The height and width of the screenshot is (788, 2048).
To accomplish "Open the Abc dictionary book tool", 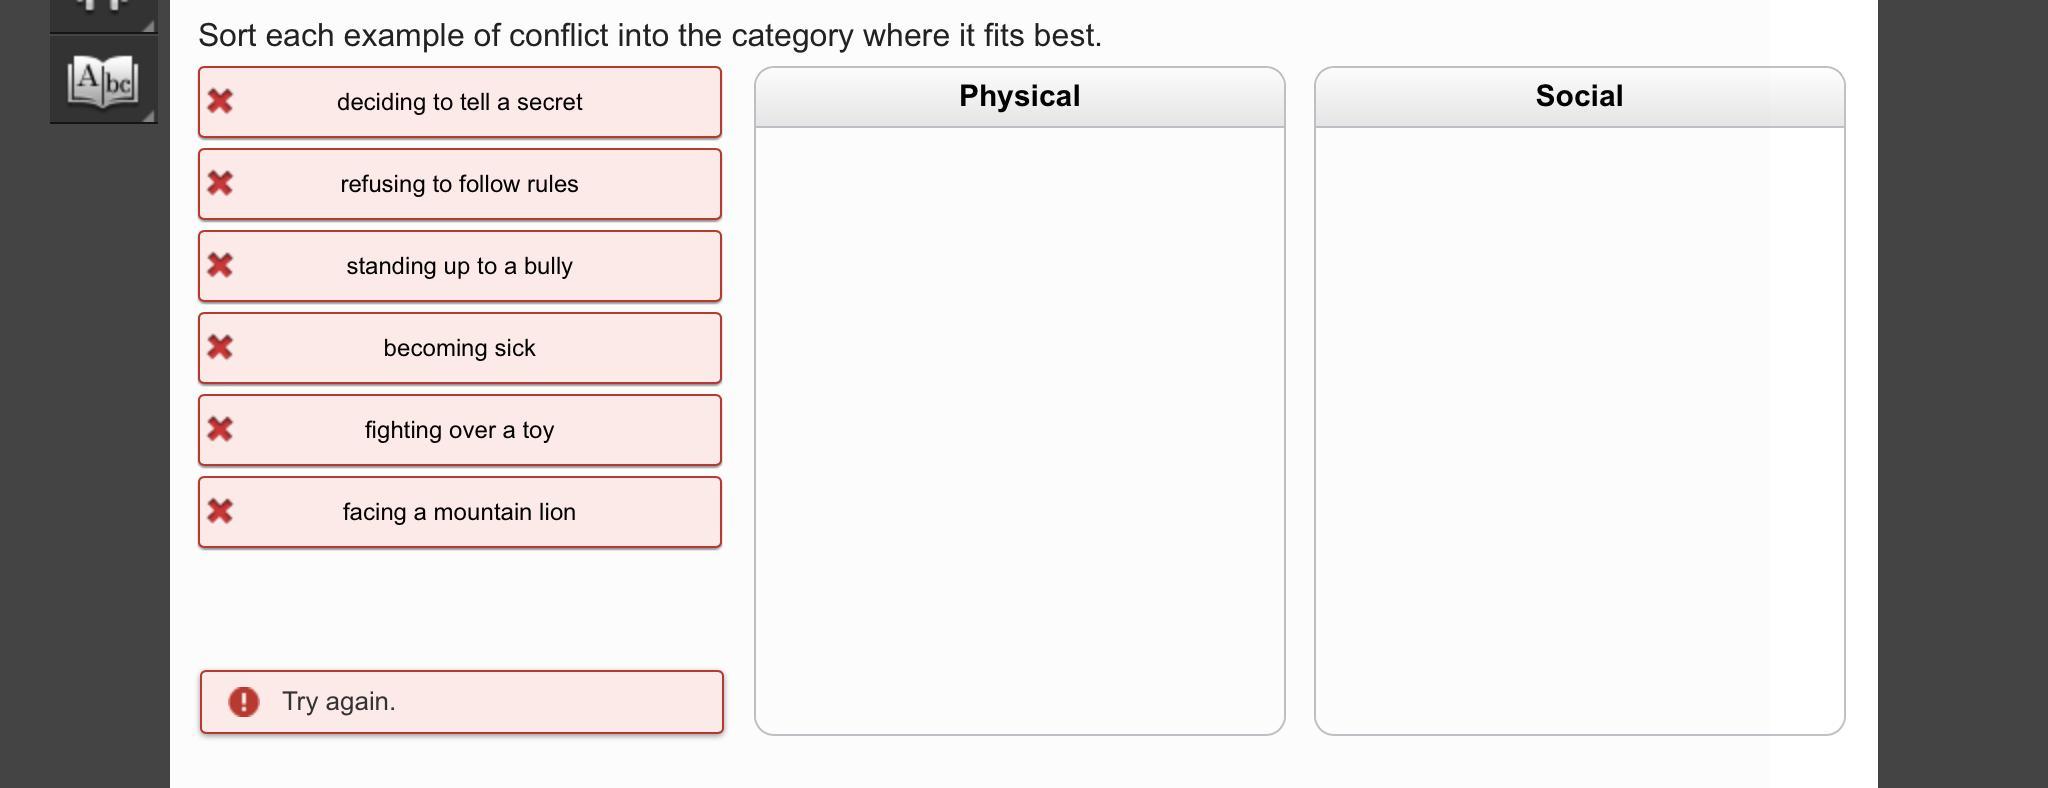I will 103,80.
